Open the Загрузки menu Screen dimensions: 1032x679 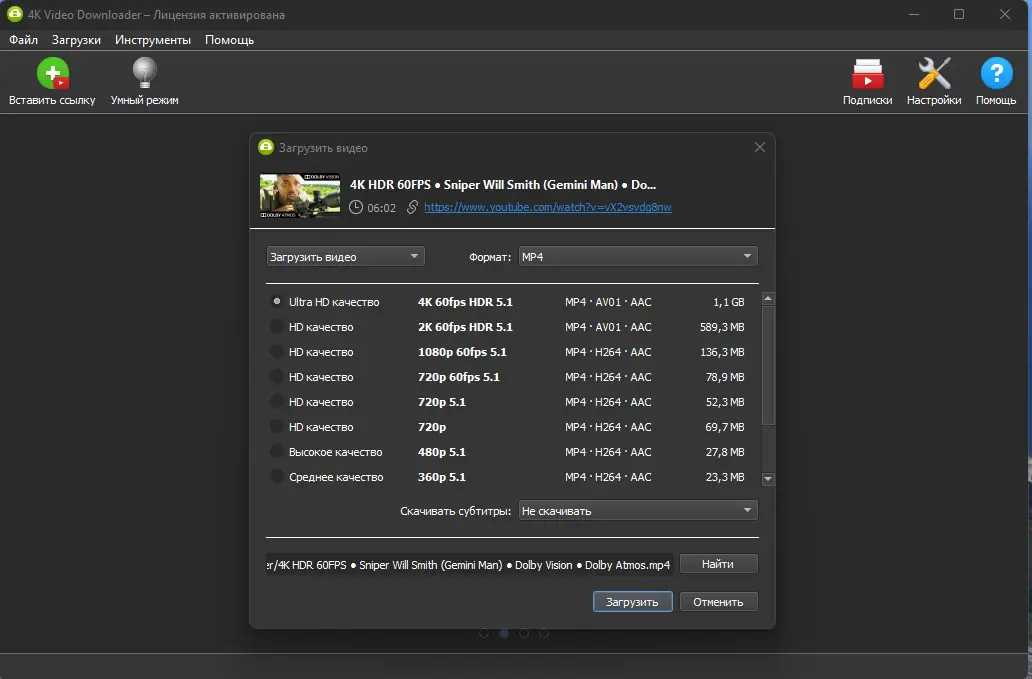pos(76,39)
